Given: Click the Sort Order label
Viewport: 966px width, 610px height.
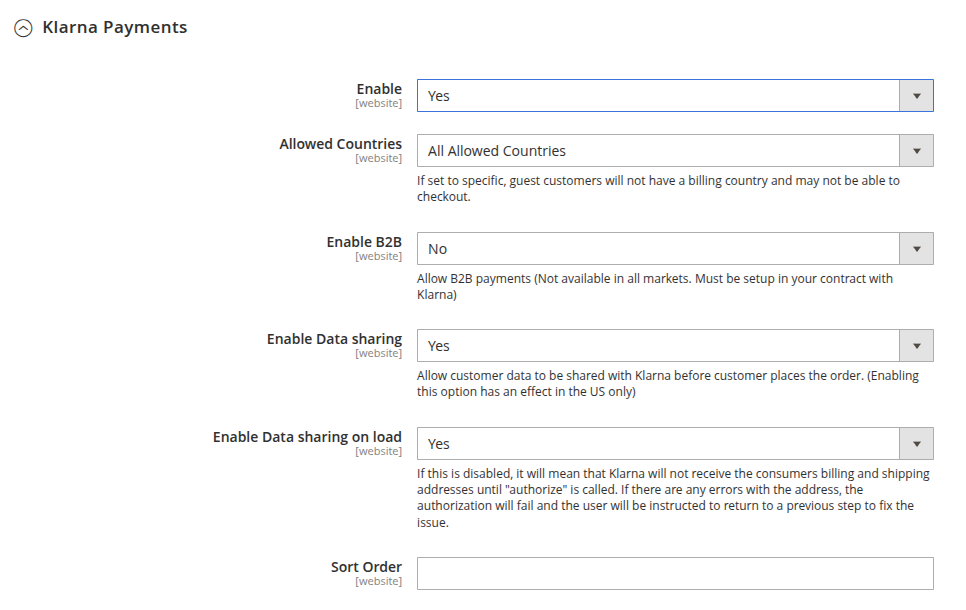Looking at the screenshot, I should pyautogui.click(x=366, y=567).
